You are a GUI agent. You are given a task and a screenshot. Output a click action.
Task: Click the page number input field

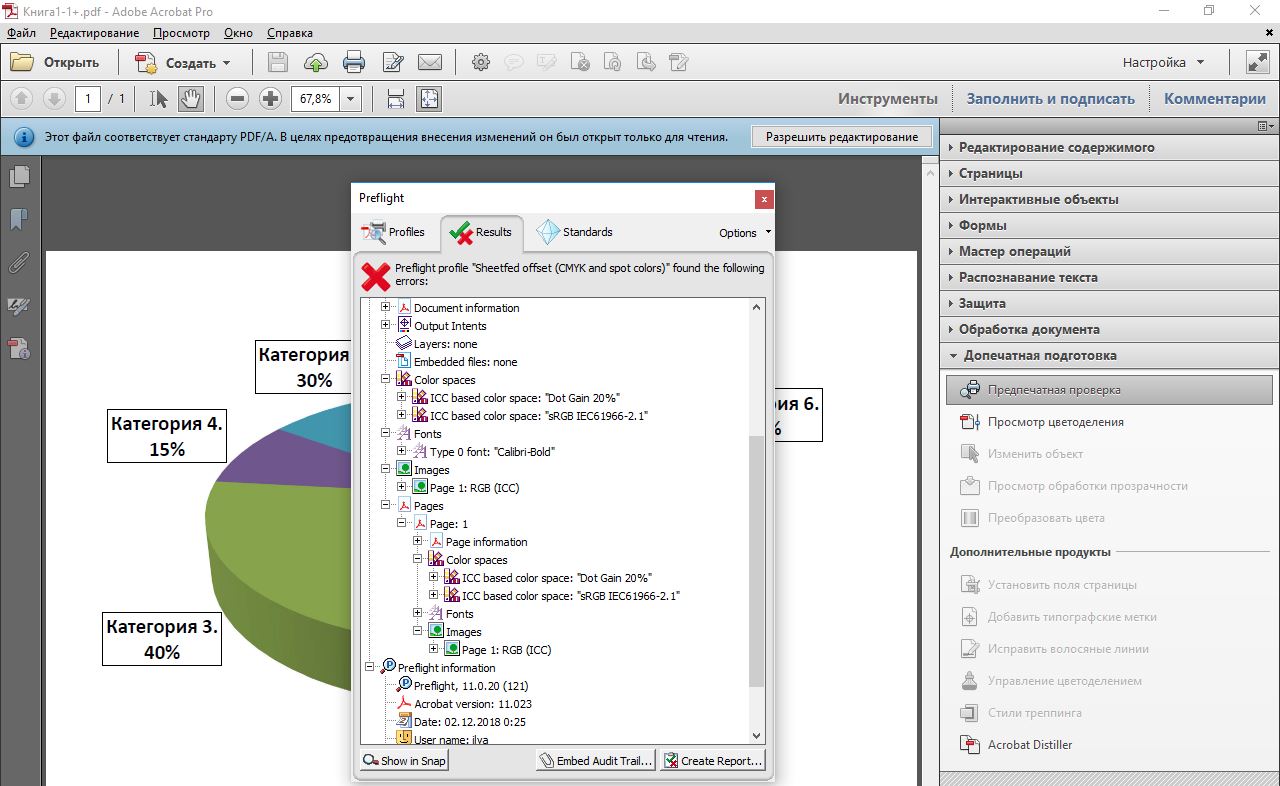click(x=88, y=99)
